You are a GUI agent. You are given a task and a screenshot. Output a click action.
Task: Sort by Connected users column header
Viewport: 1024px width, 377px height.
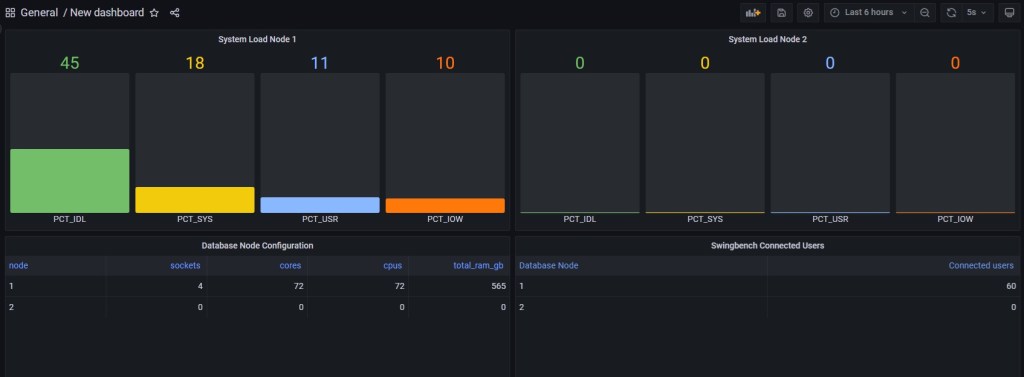pyautogui.click(x=981, y=265)
